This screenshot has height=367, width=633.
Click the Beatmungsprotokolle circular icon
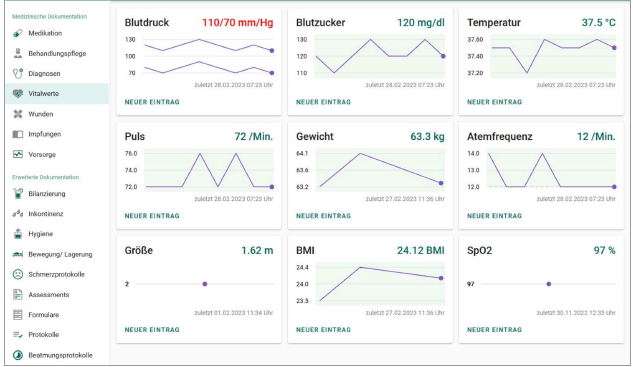[x=18, y=355]
